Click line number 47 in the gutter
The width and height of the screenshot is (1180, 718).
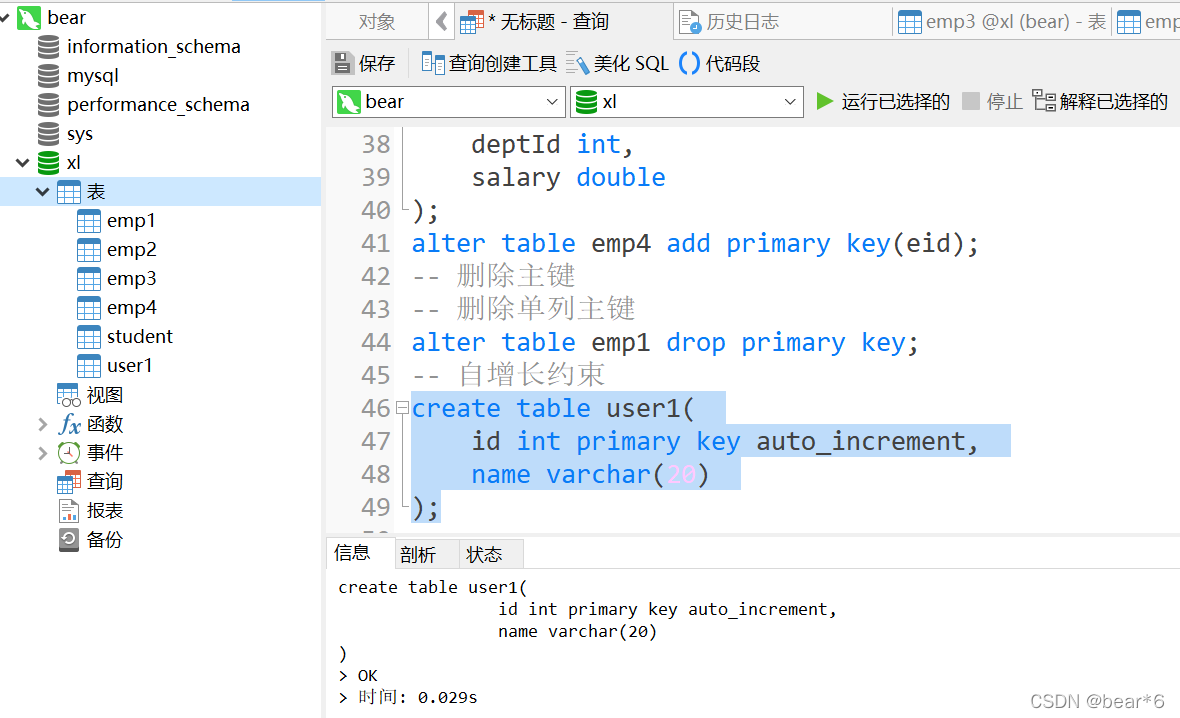[x=376, y=441]
